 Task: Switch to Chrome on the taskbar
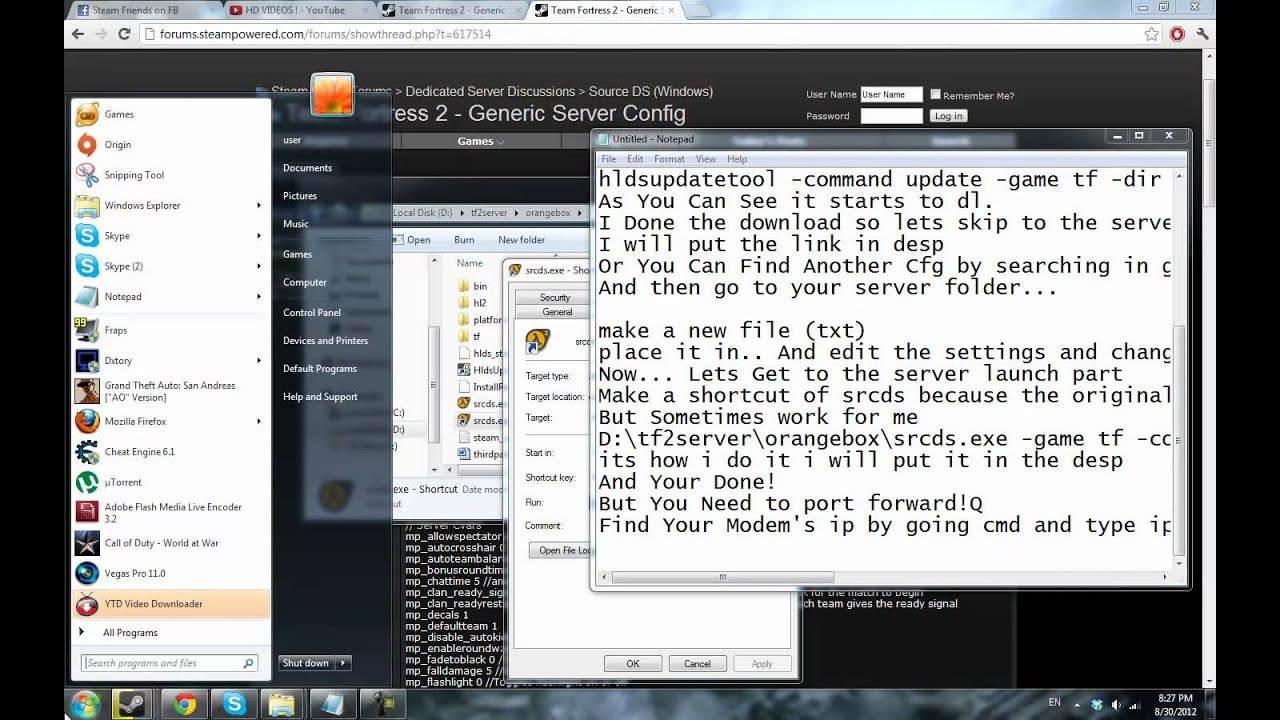point(184,704)
